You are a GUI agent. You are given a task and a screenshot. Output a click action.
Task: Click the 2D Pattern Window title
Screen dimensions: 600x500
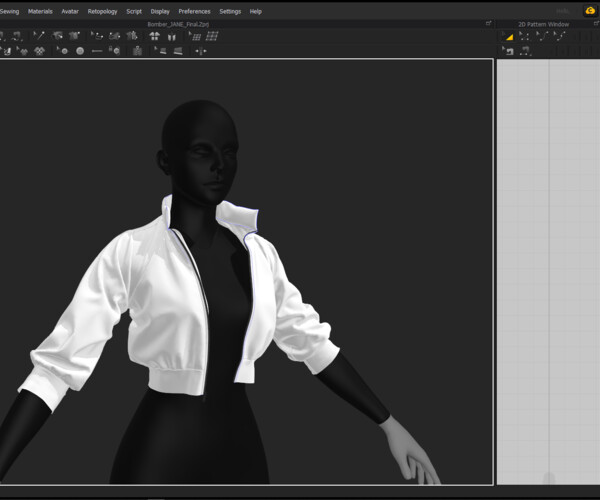(x=543, y=23)
